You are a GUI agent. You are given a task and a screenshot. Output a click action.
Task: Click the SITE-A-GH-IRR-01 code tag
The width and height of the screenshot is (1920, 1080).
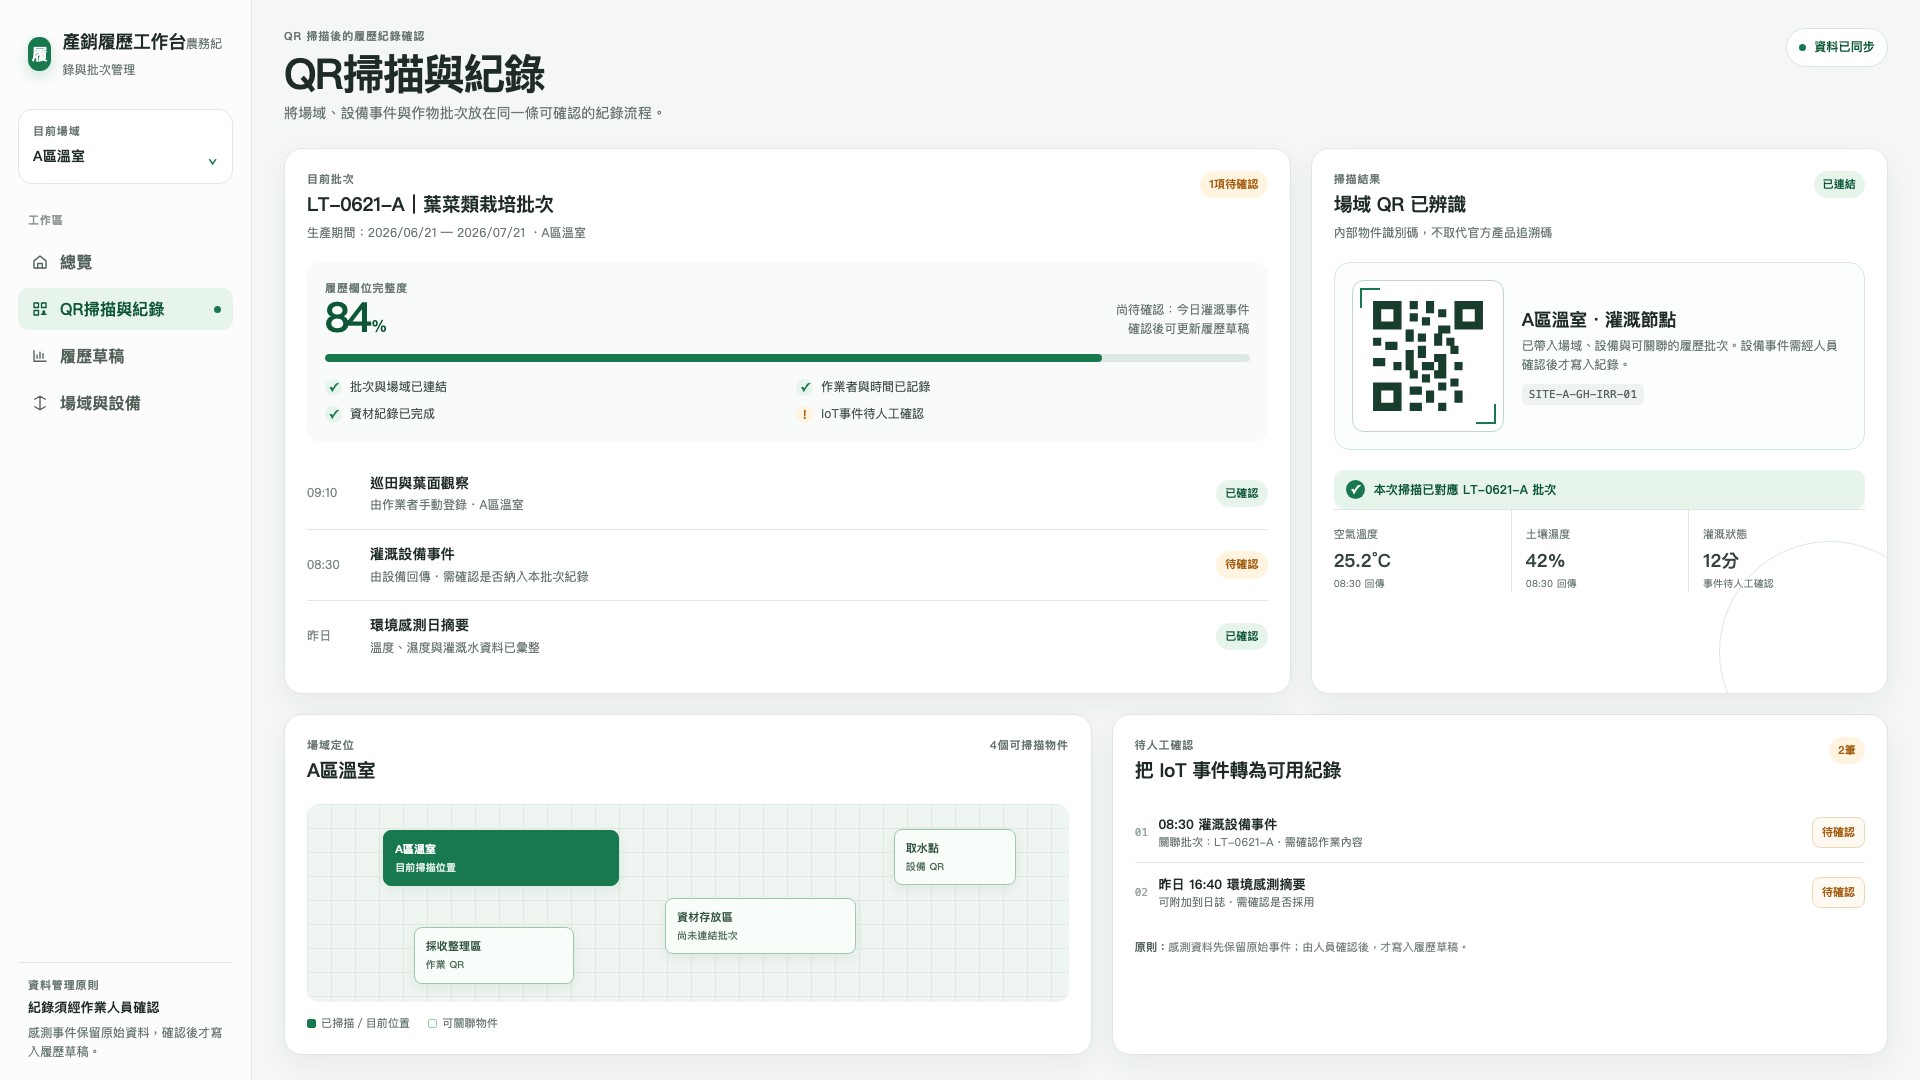[x=1582, y=394]
